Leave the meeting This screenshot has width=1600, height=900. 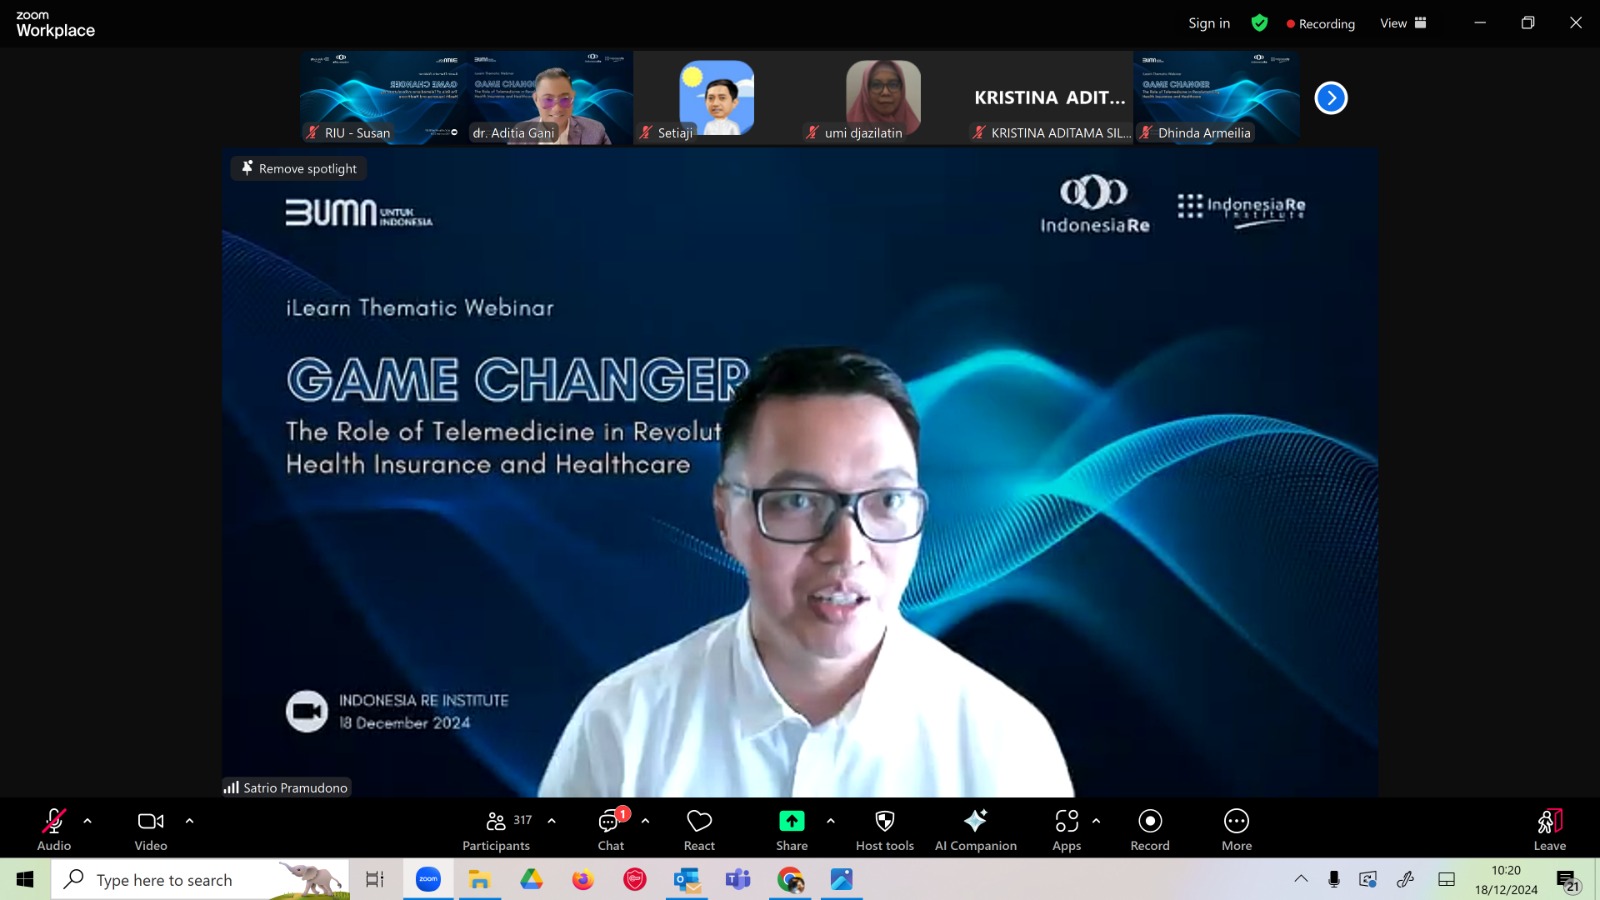point(1550,830)
